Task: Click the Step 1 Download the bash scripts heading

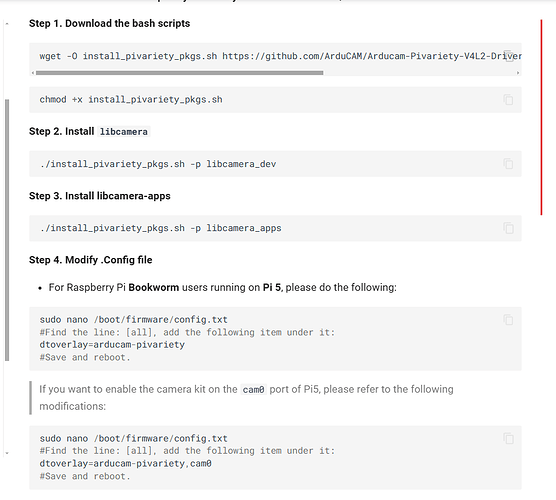Action: [109, 23]
